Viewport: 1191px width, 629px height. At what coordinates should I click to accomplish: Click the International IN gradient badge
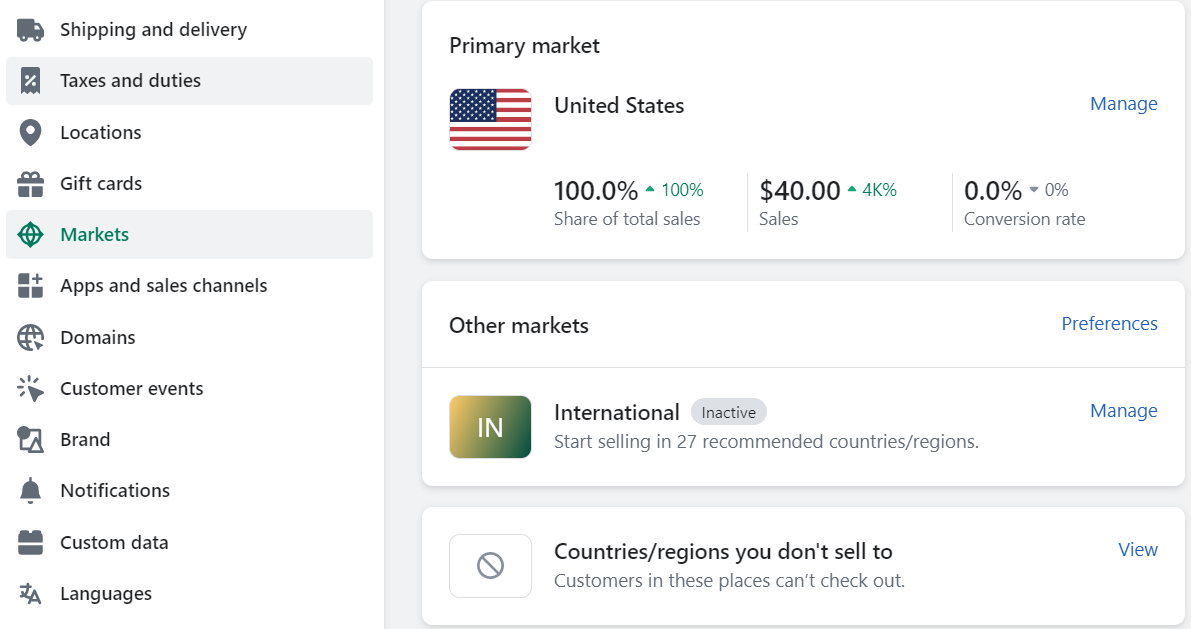pos(490,427)
